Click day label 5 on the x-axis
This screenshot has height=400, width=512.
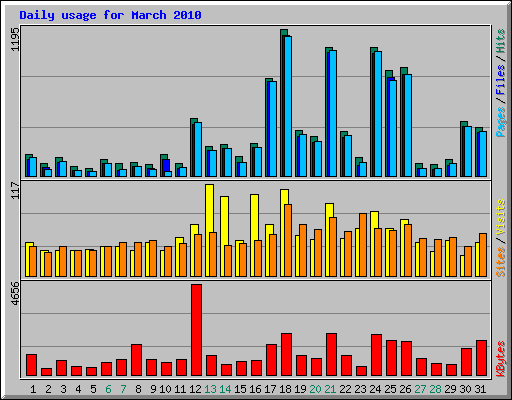tap(93, 389)
